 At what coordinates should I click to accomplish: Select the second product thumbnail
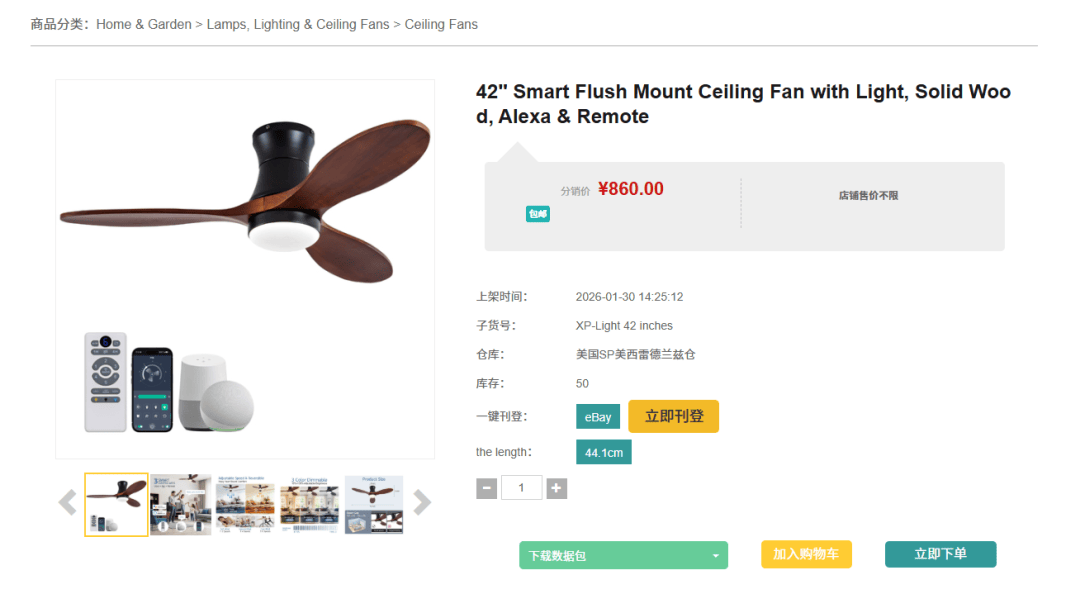tap(181, 504)
